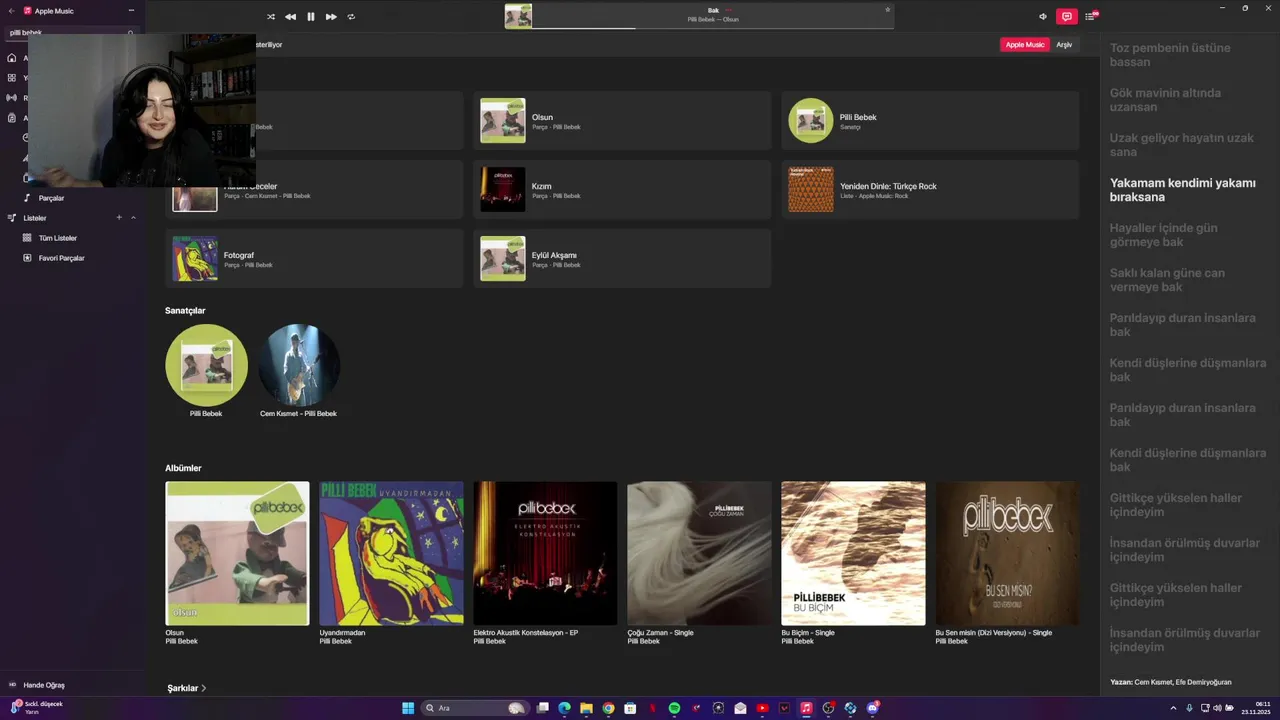The height and width of the screenshot is (720, 1280).
Task: Show hidden system tray icons
Action: (1173, 708)
